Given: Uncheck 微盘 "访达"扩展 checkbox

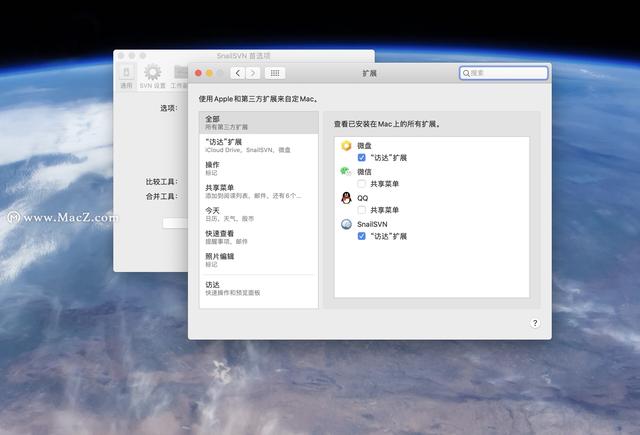Looking at the screenshot, I should pos(362,158).
